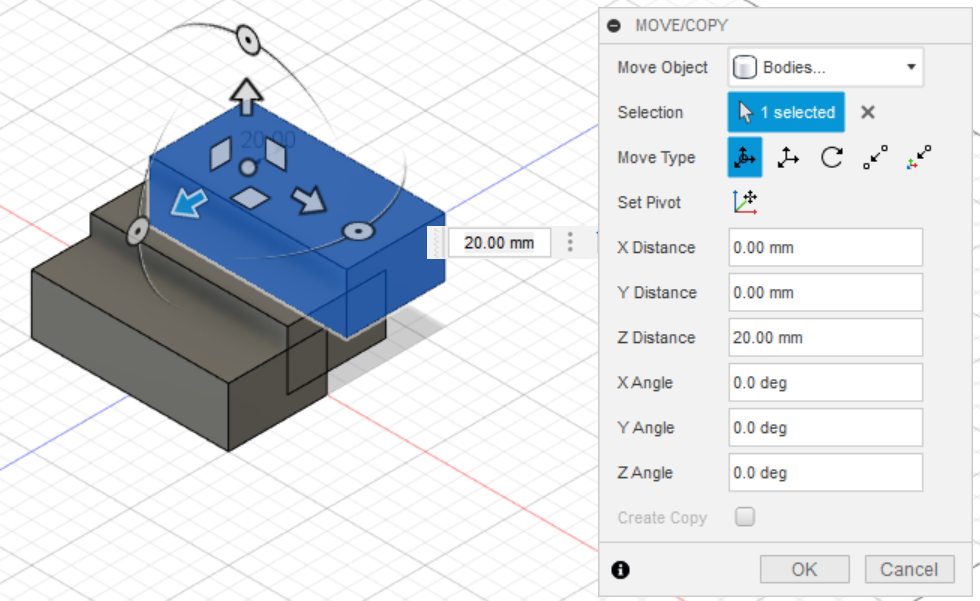Click the blue left-pointing arrow manipulator
980x601 pixels.
click(x=188, y=203)
